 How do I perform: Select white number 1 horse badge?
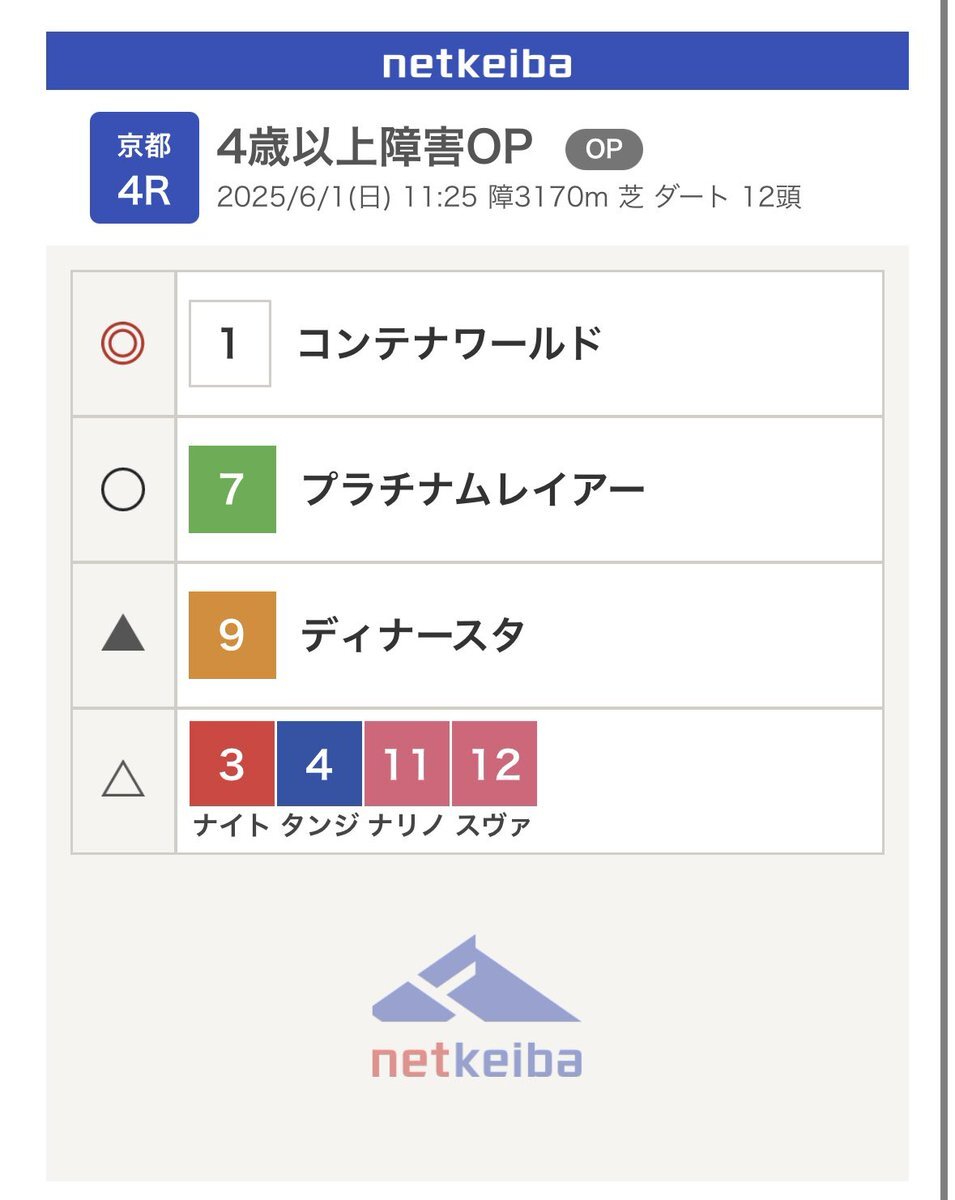tap(230, 344)
